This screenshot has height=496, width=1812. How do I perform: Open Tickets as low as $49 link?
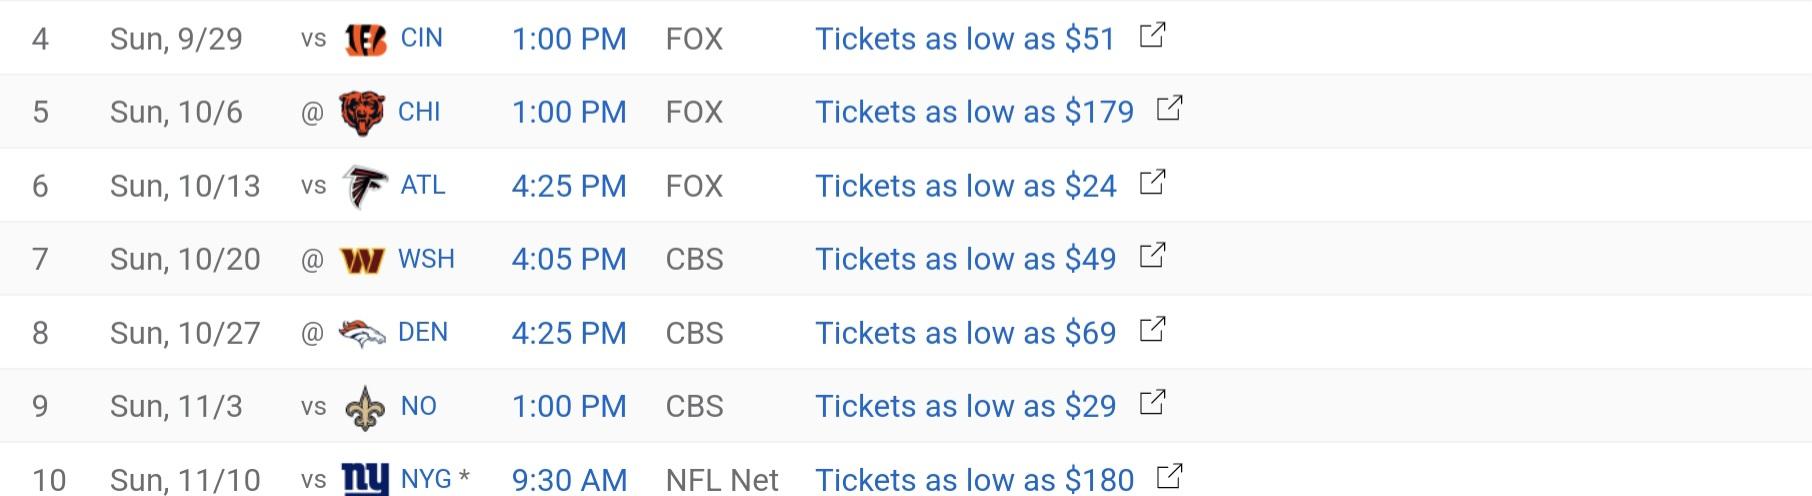point(965,259)
